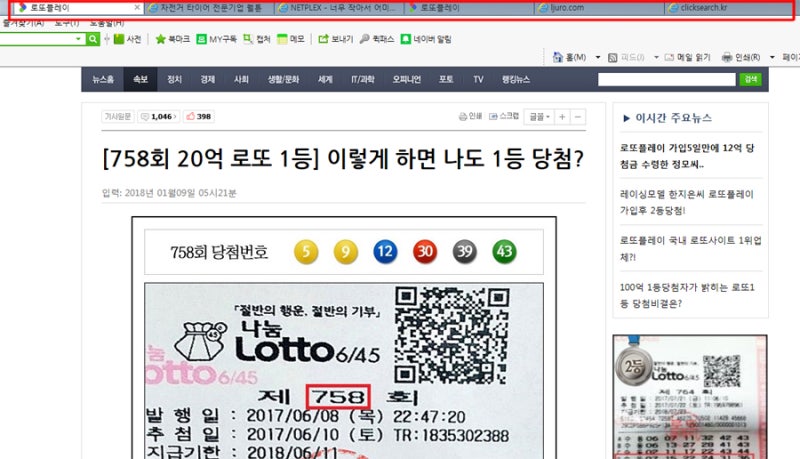
Task: Click the comment count 1,046 button
Action: (159, 116)
